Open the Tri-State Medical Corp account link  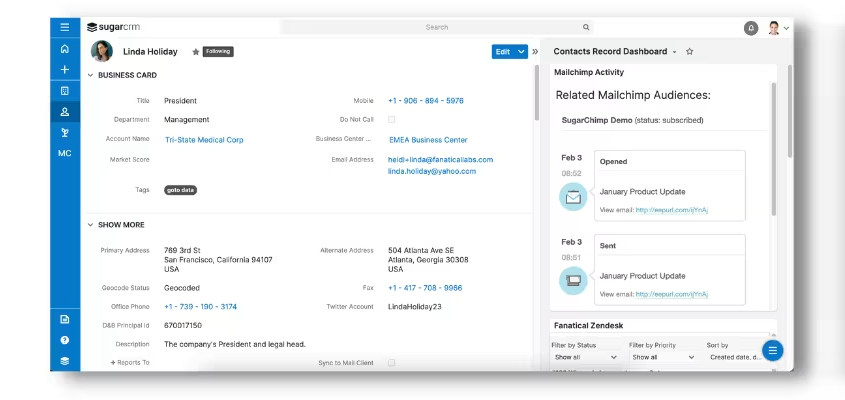coord(204,140)
